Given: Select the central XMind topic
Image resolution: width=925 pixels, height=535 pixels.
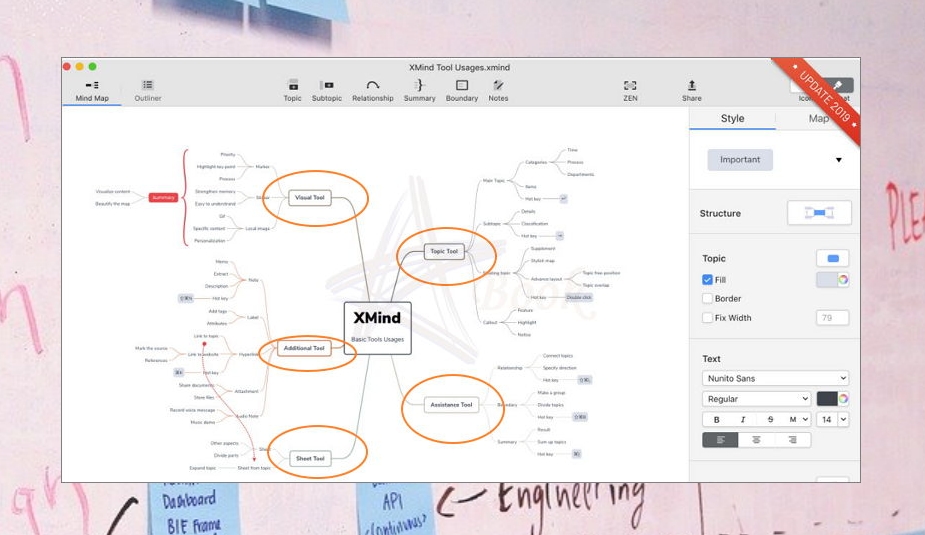Looking at the screenshot, I should [378, 328].
